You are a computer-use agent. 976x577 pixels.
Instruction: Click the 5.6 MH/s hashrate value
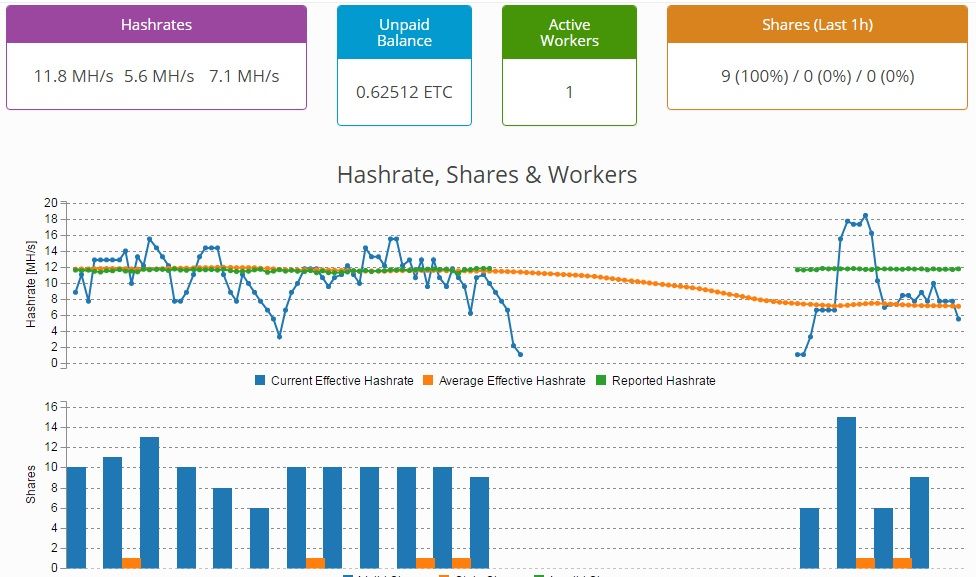click(x=159, y=76)
